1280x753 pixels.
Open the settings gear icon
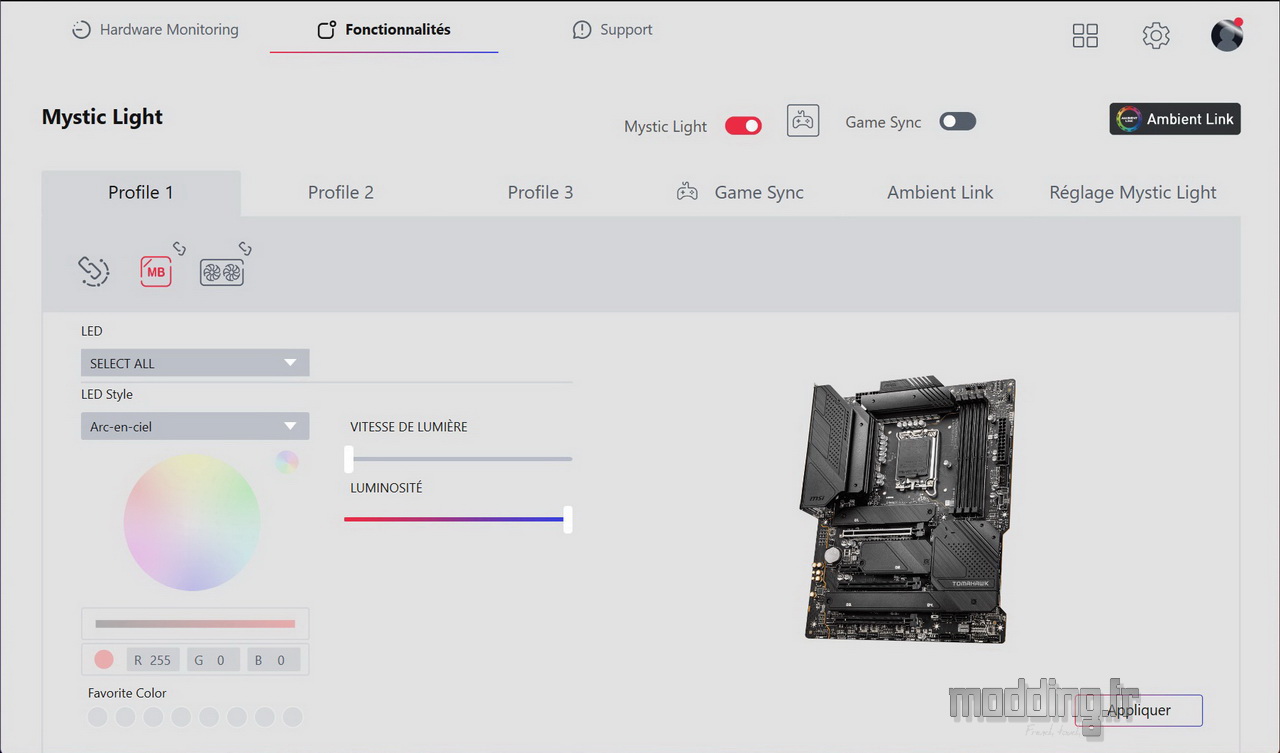[1156, 36]
